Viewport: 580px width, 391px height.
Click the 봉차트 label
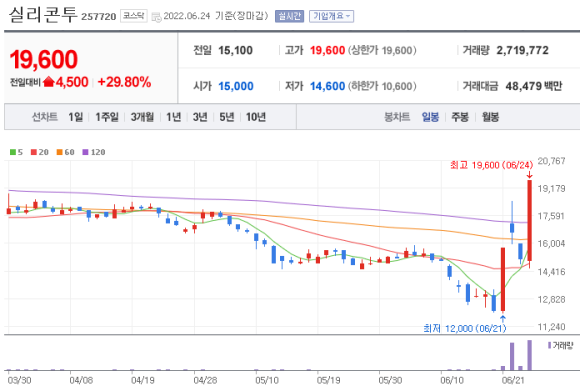click(x=397, y=117)
